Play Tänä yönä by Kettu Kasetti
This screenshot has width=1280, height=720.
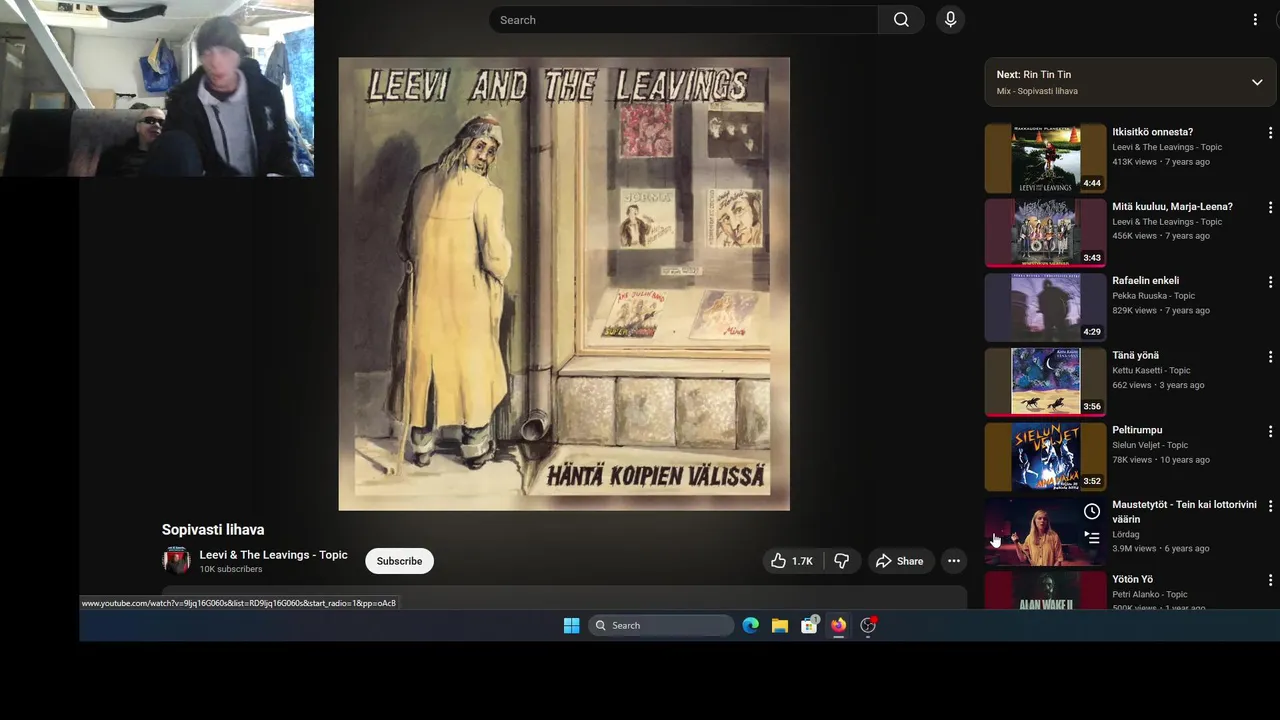pos(1045,381)
